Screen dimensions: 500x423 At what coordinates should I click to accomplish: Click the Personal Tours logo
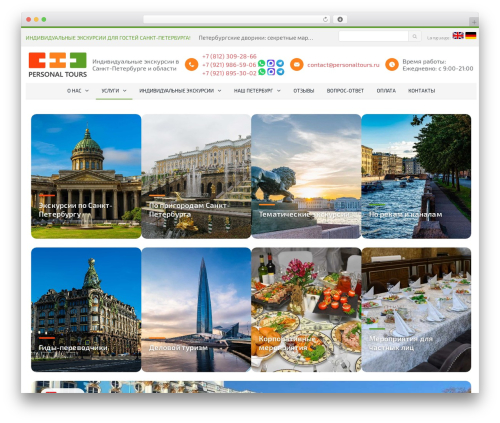[x=58, y=65]
